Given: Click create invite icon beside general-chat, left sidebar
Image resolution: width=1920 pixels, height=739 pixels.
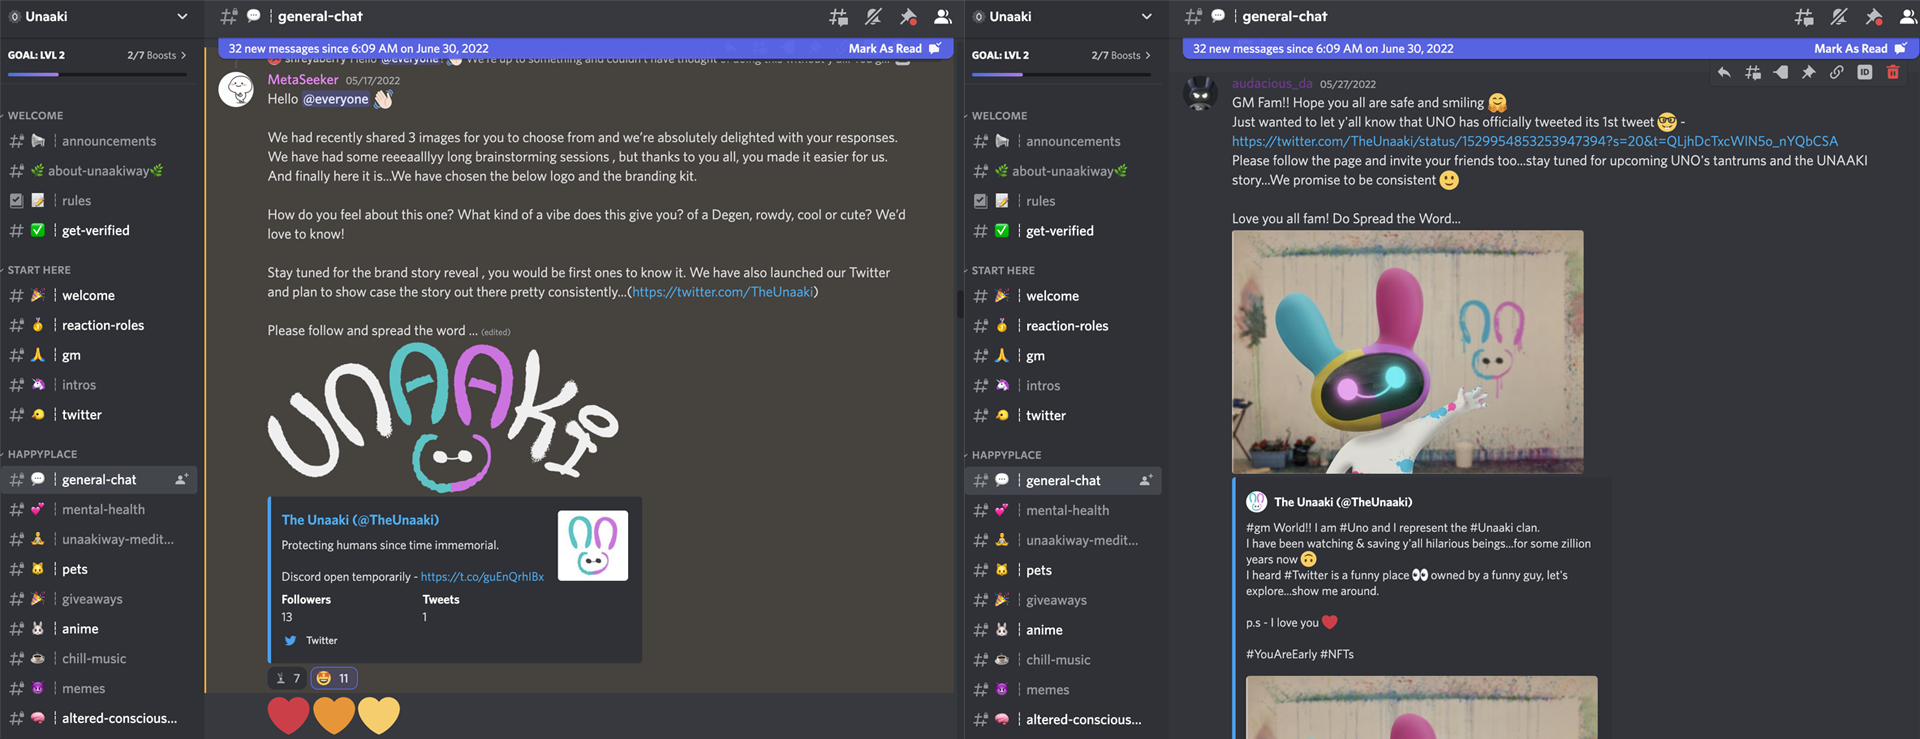Looking at the screenshot, I should 181,480.
